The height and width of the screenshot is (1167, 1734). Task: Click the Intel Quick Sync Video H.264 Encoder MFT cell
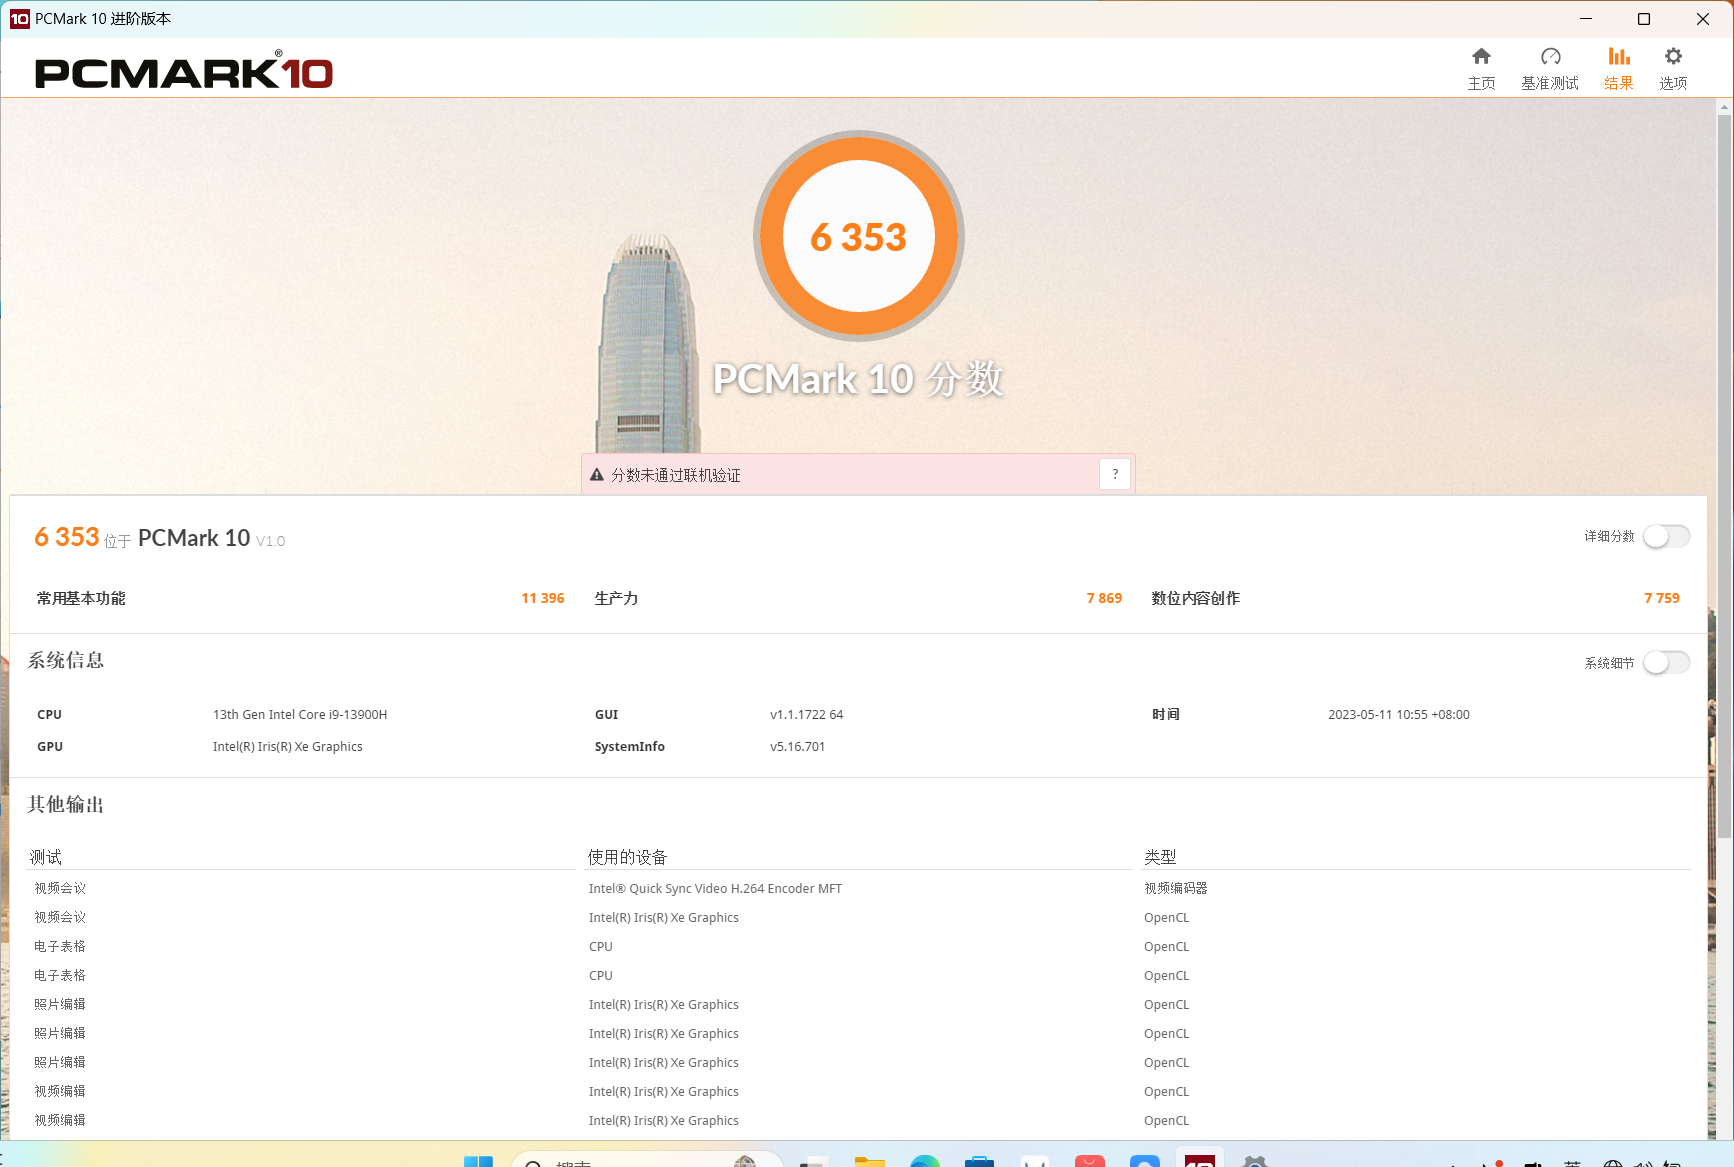click(x=716, y=889)
